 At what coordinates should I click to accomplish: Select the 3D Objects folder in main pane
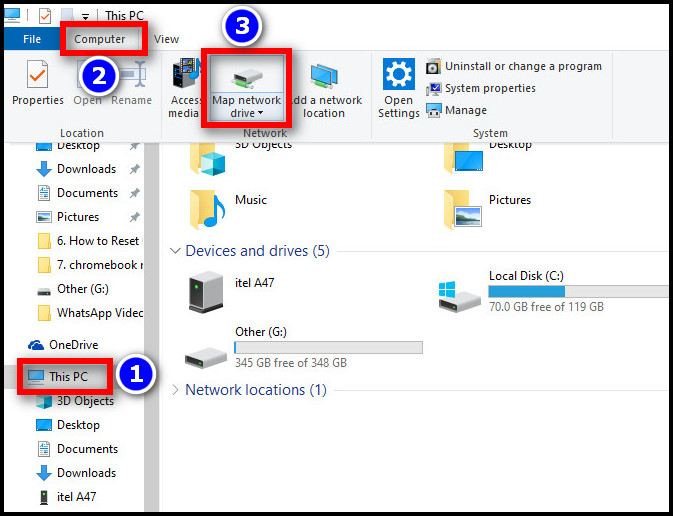[x=241, y=159]
